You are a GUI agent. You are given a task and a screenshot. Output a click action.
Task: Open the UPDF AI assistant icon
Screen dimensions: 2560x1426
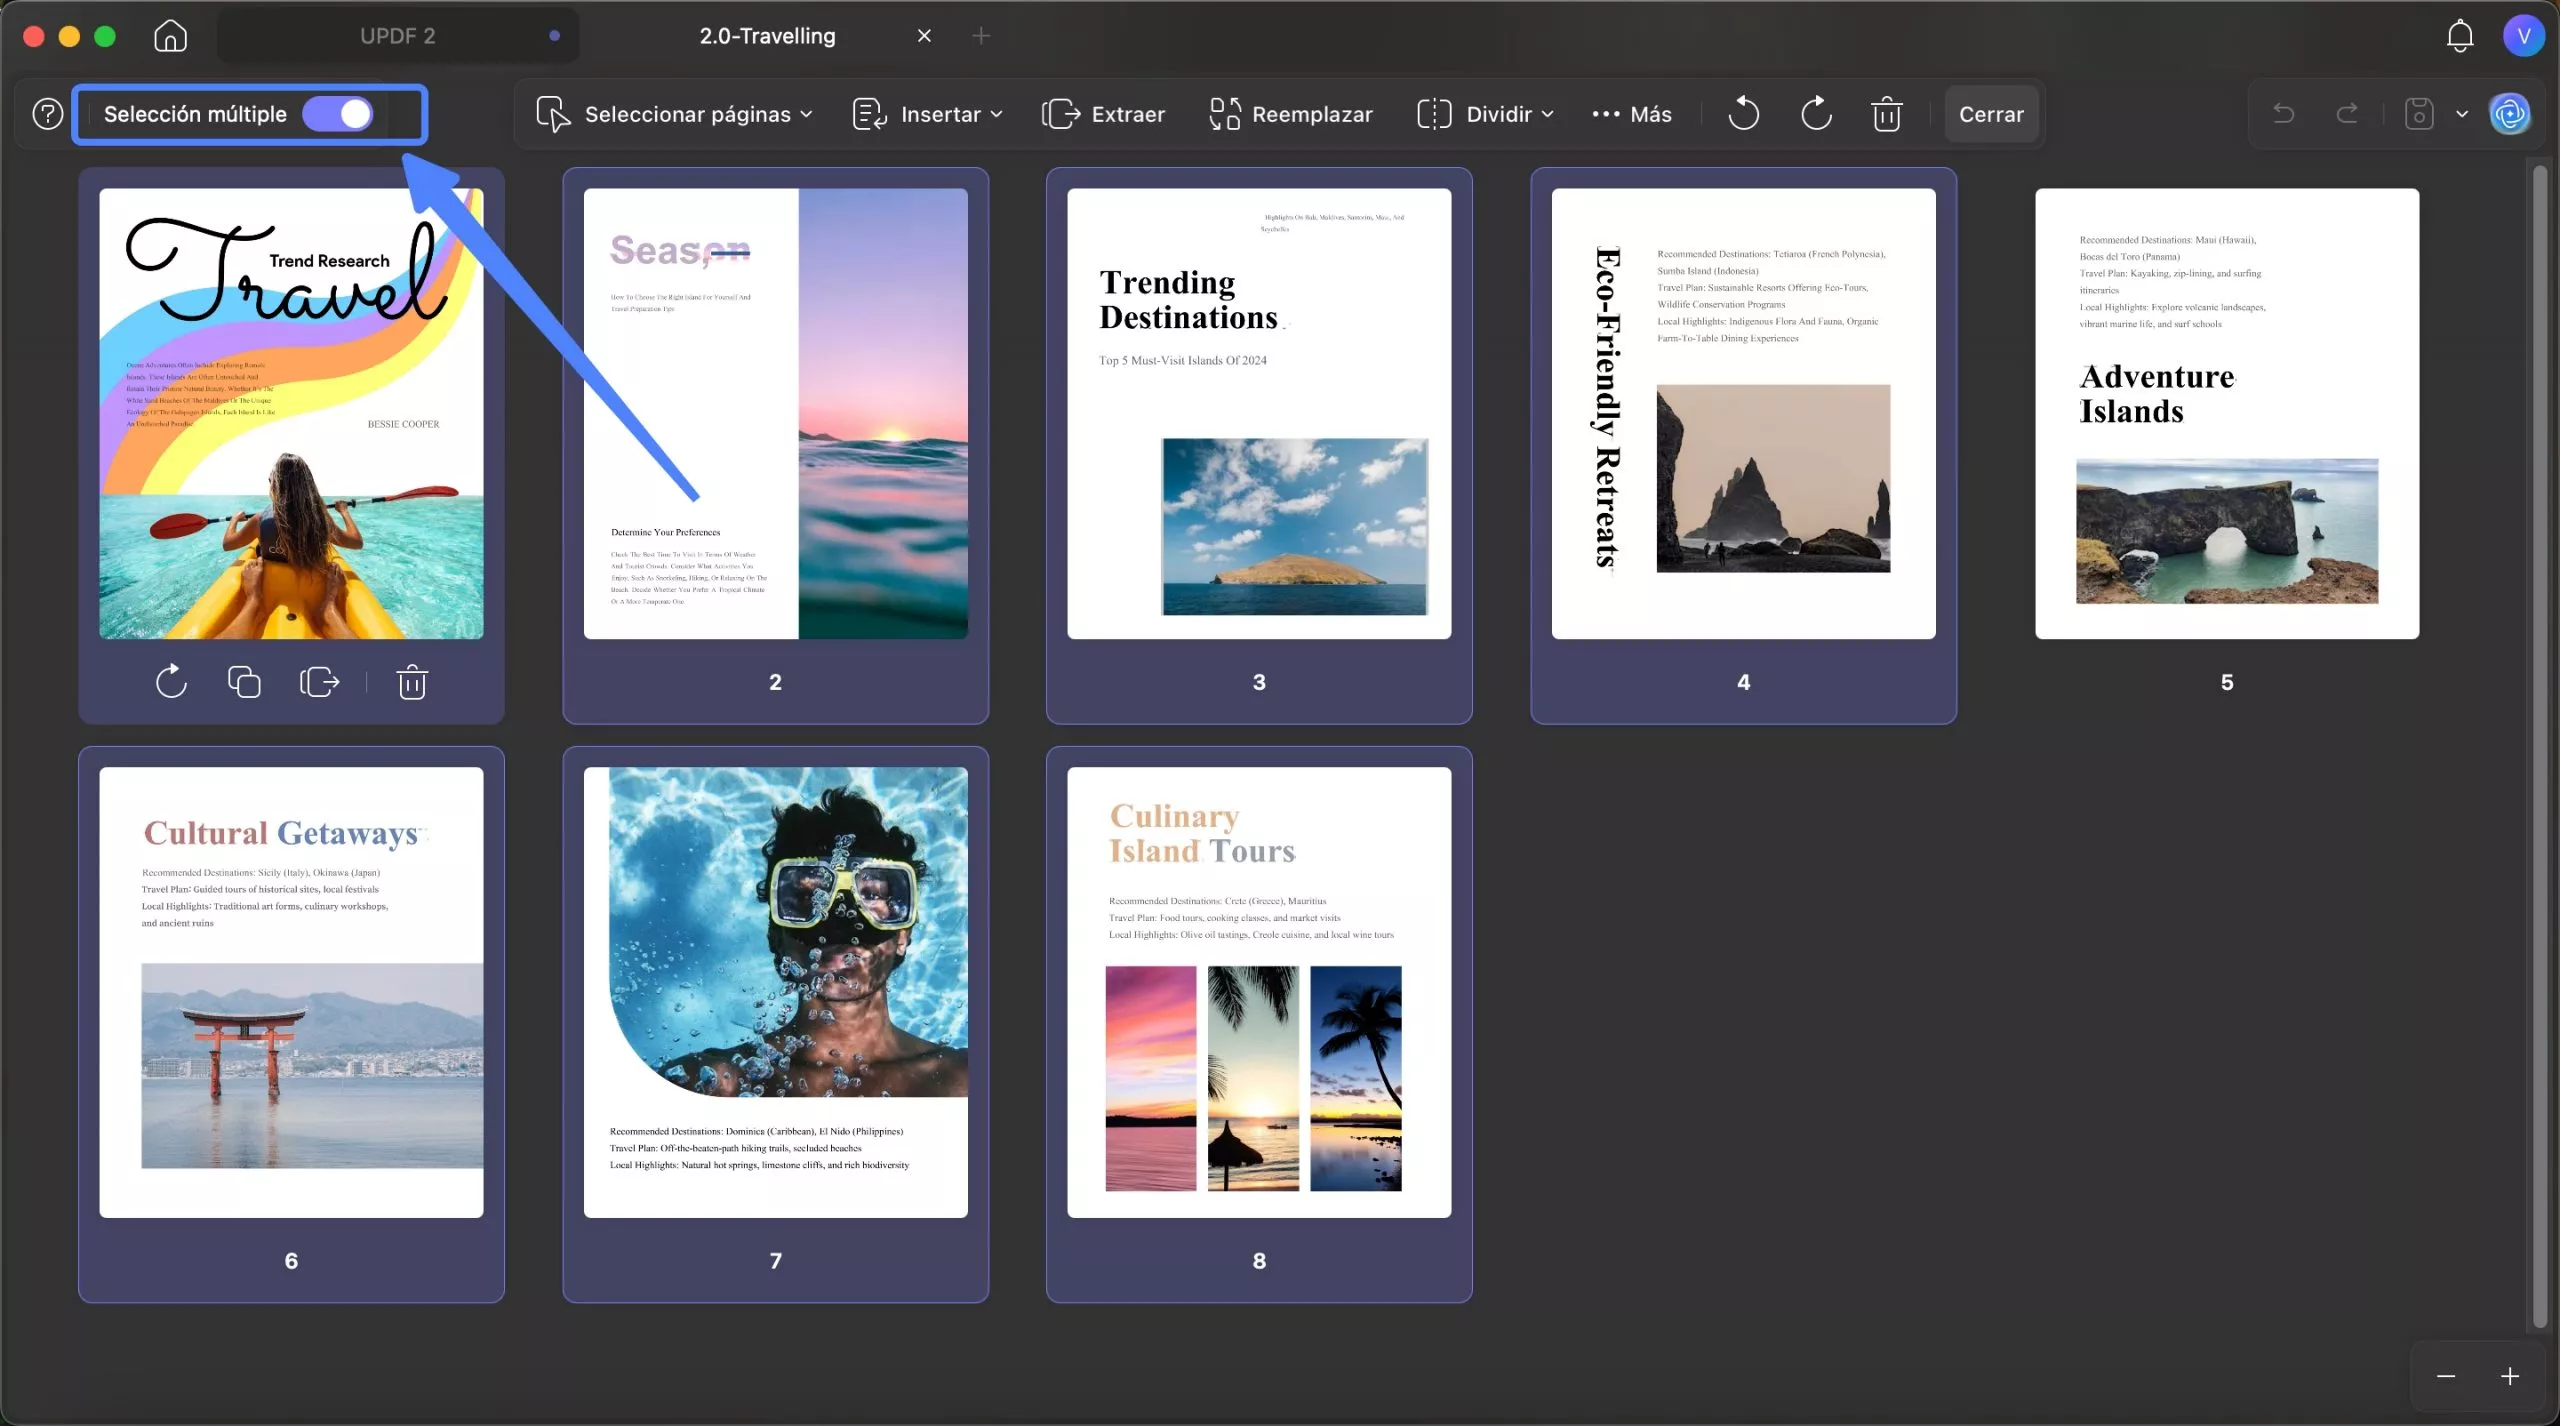(x=2510, y=114)
